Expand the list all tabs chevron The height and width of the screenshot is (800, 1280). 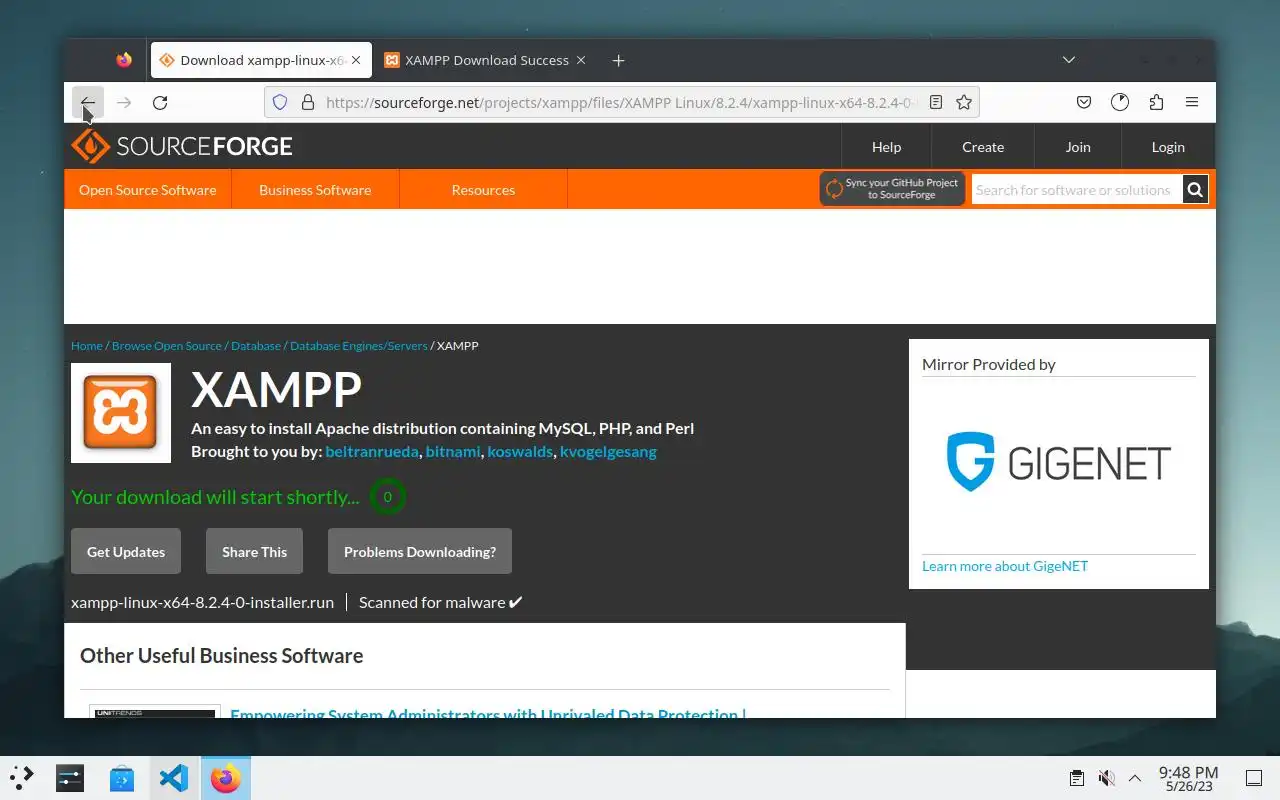(x=1069, y=60)
